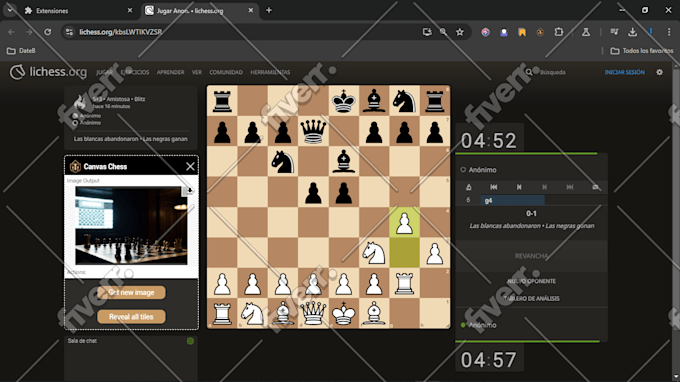Screen dimensions: 680x382
Task: Click the Canvas Chess logo icon
Action: 75,167
